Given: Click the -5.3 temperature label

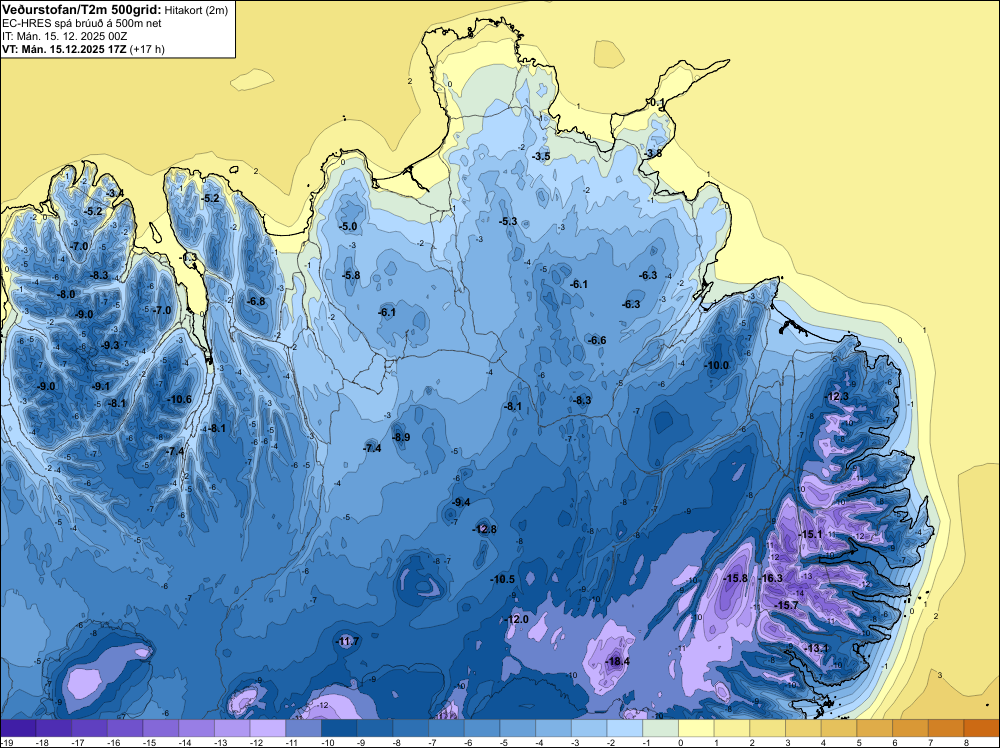Looking at the screenshot, I should [508, 221].
